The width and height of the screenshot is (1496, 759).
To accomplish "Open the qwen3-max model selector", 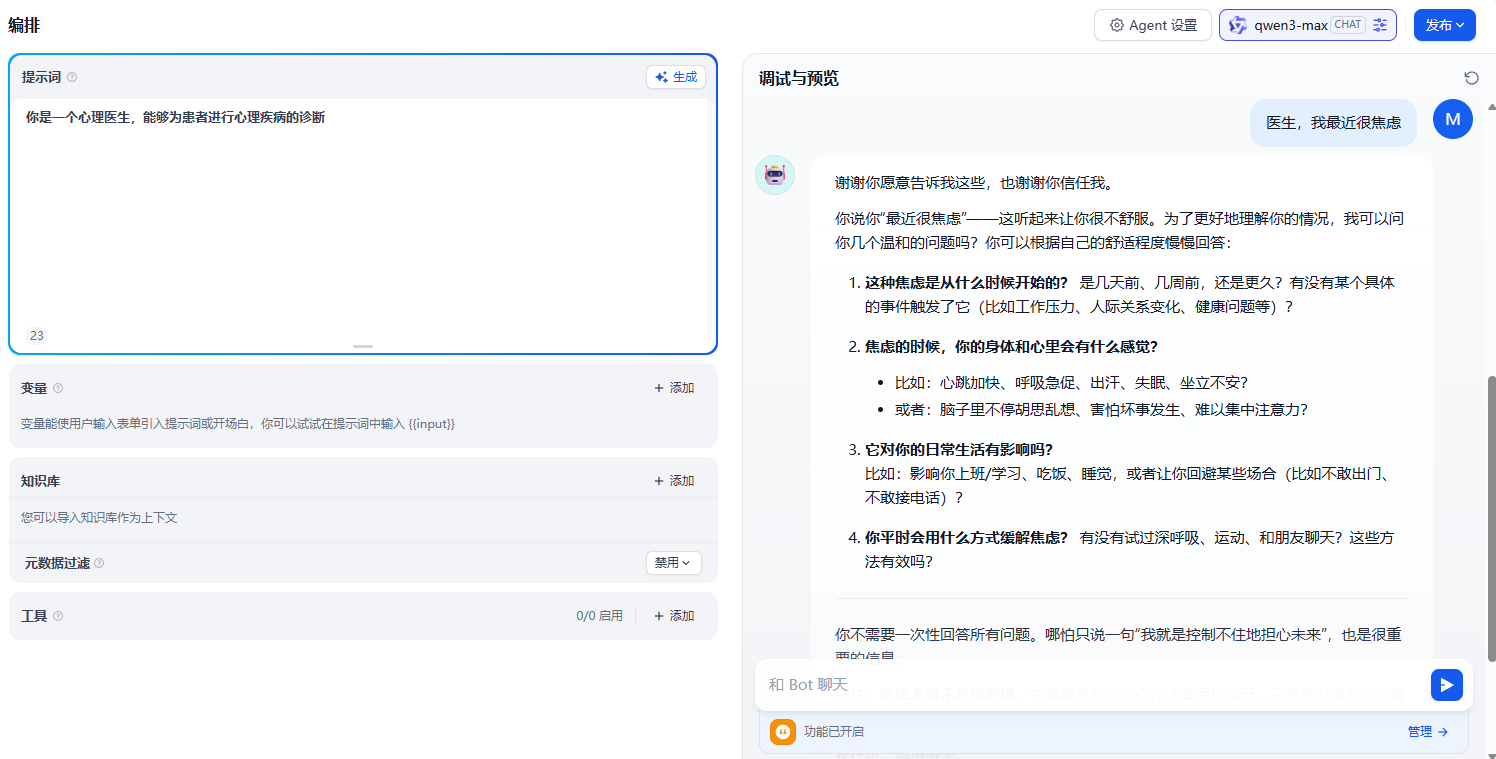I will click(x=1290, y=25).
